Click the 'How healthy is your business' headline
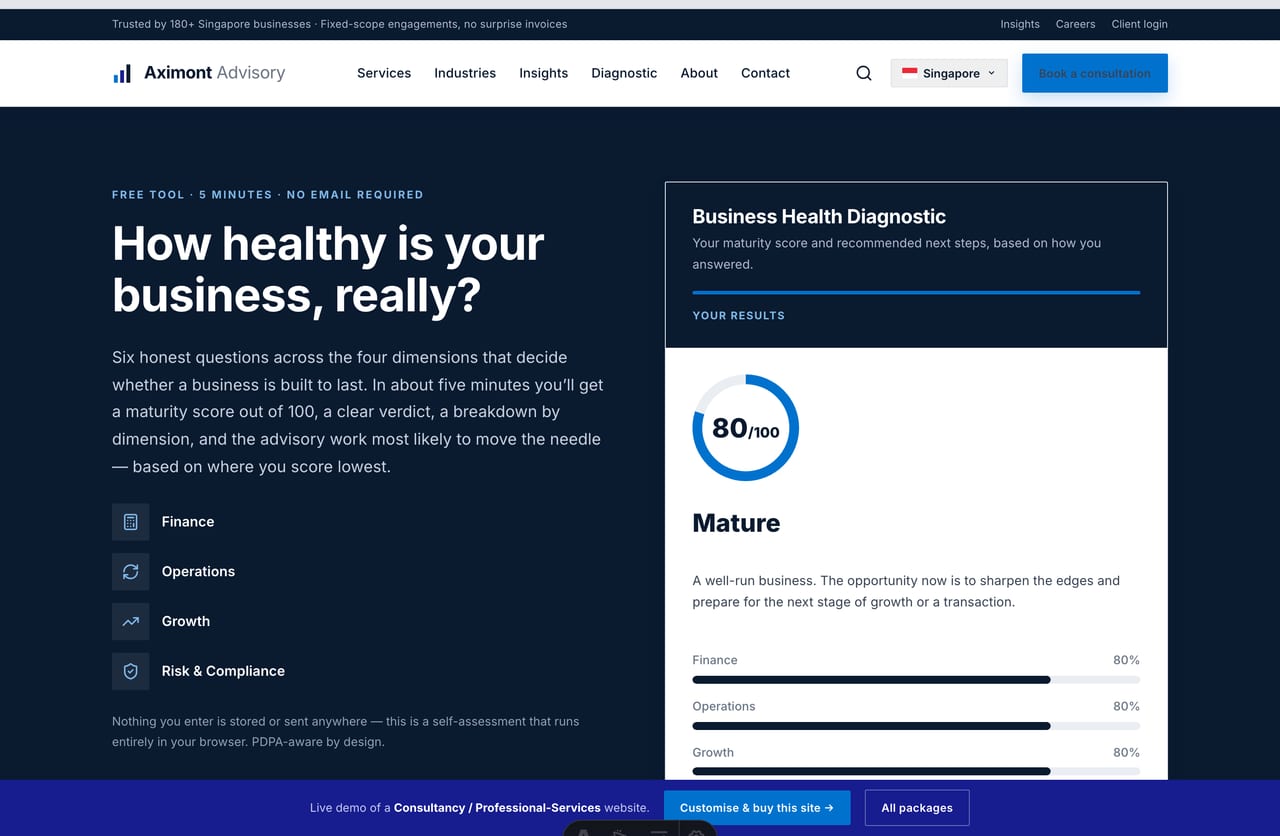 pos(328,269)
